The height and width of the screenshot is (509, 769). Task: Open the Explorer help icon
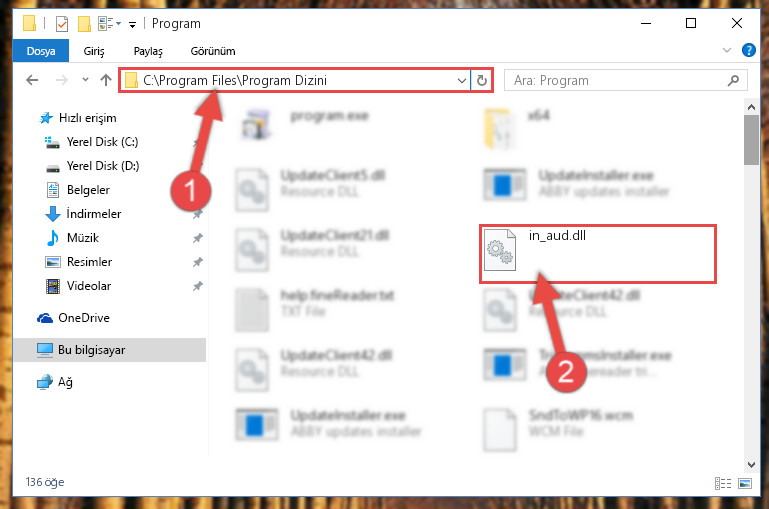coord(748,50)
